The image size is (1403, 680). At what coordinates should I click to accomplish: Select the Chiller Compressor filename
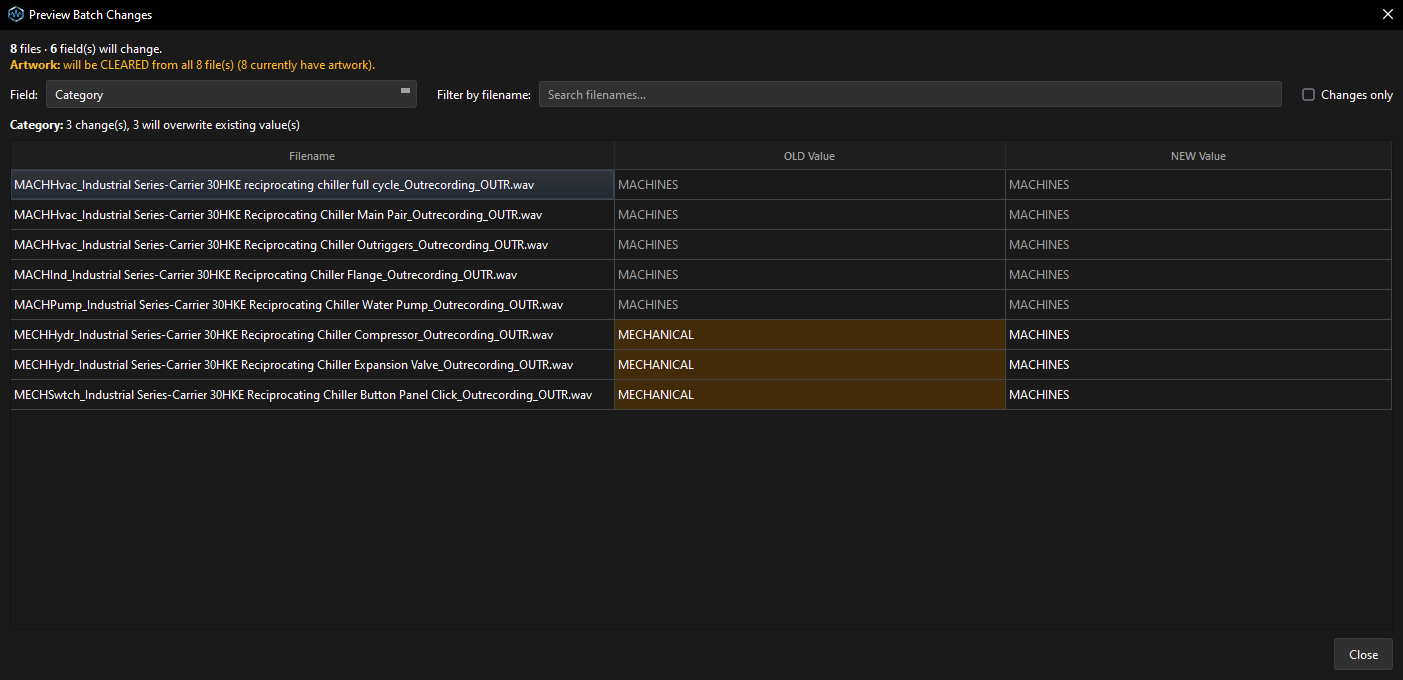click(312, 335)
